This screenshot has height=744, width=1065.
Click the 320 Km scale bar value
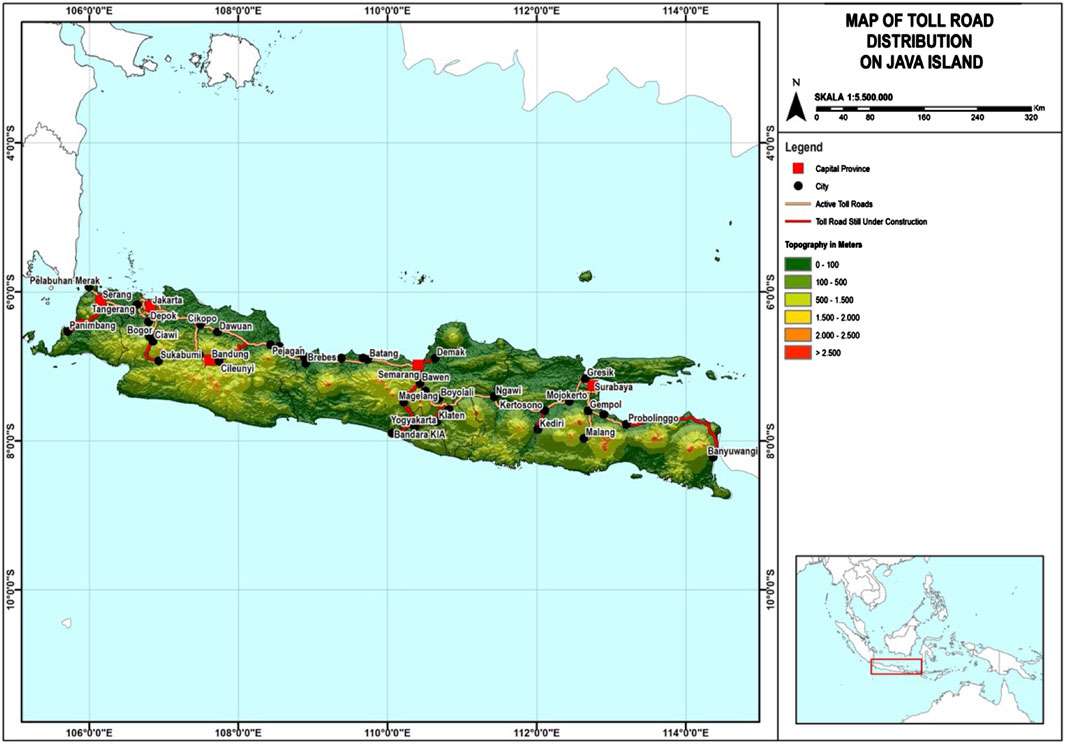[1031, 118]
